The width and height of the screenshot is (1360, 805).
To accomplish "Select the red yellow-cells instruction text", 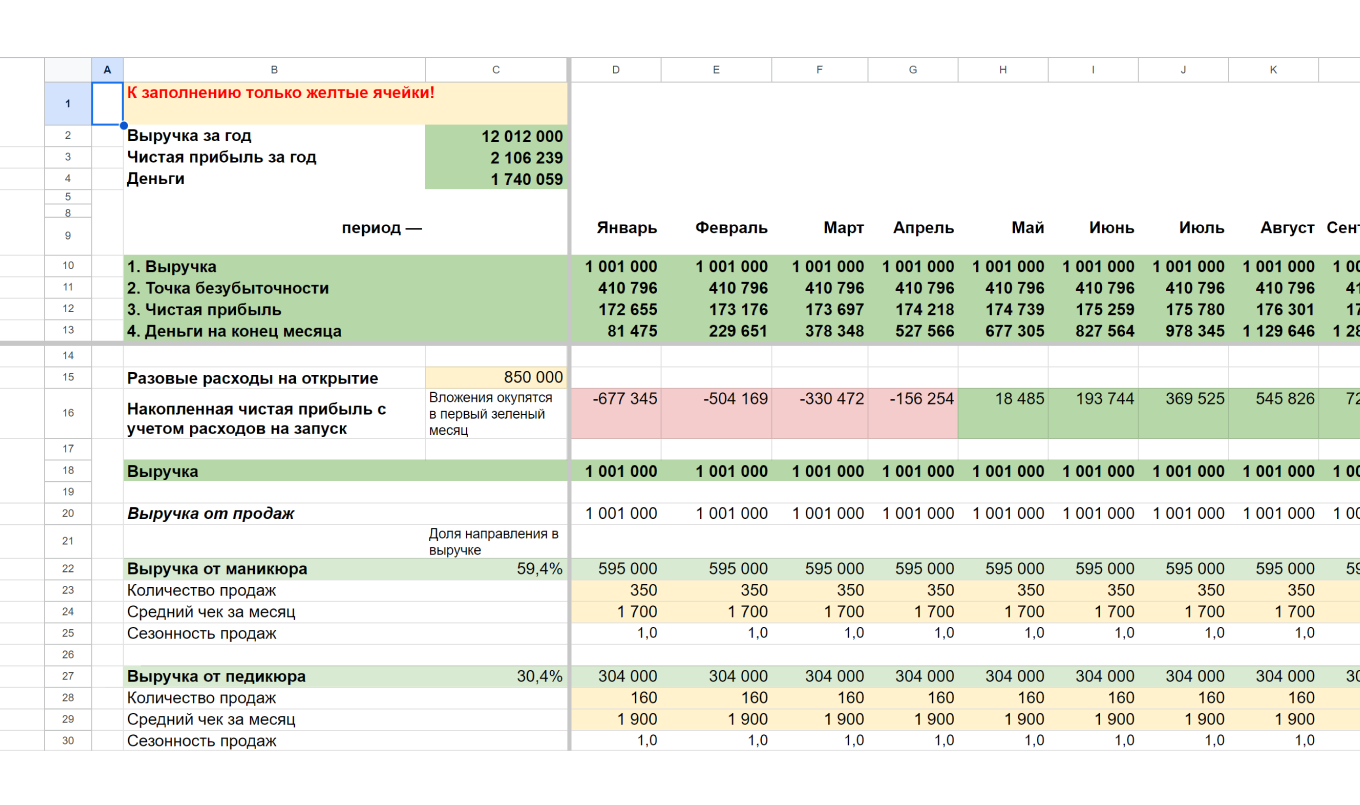I will pos(281,93).
